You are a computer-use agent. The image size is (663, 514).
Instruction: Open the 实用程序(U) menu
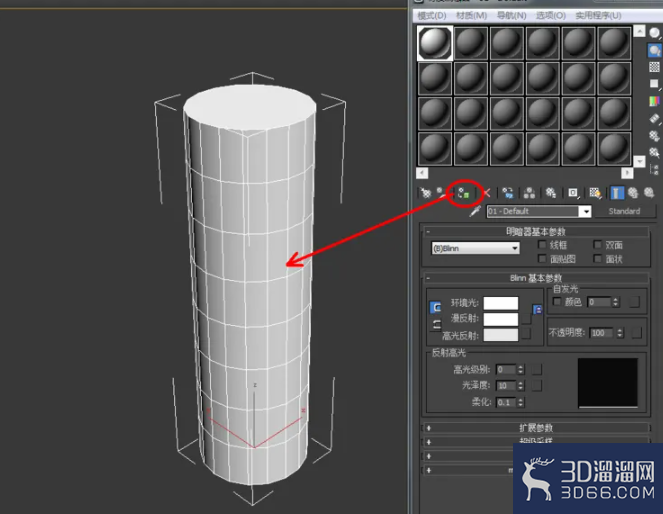click(598, 16)
